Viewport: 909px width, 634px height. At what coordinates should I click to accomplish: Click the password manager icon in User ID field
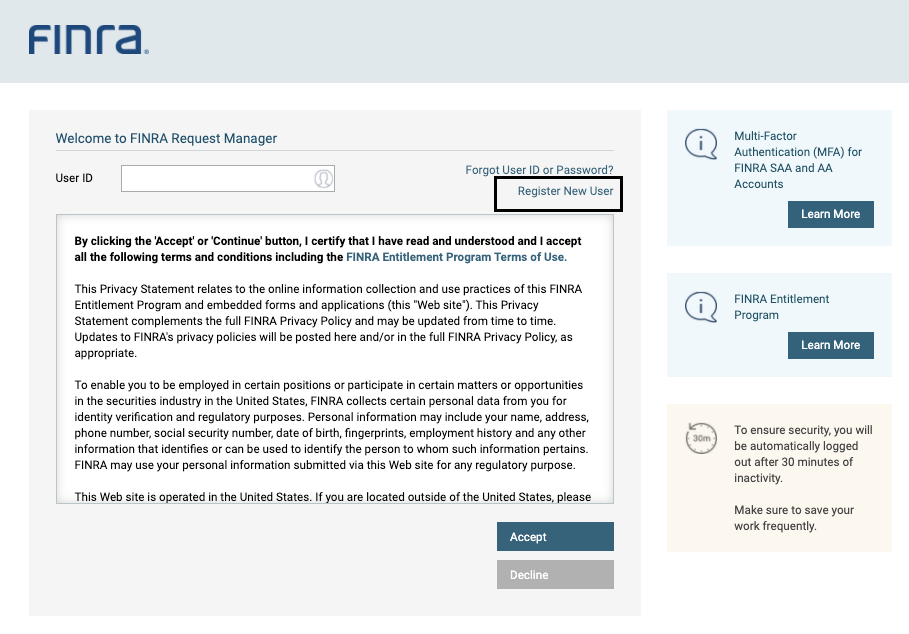pyautogui.click(x=323, y=179)
